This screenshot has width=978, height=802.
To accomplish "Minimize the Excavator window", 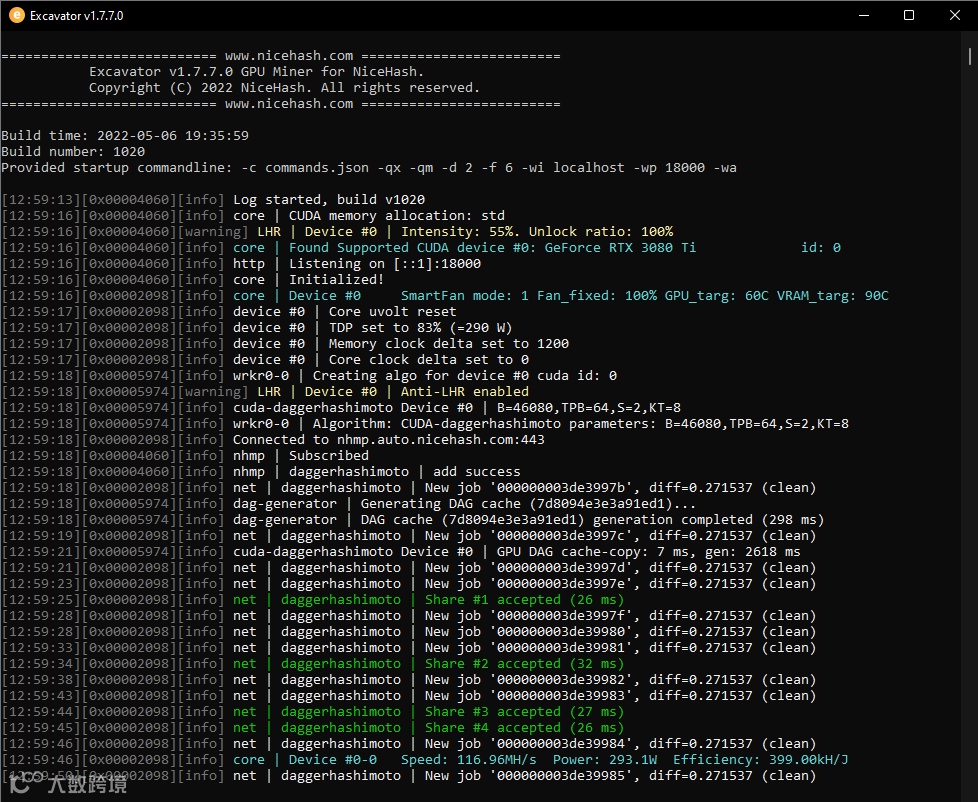I will click(864, 16).
